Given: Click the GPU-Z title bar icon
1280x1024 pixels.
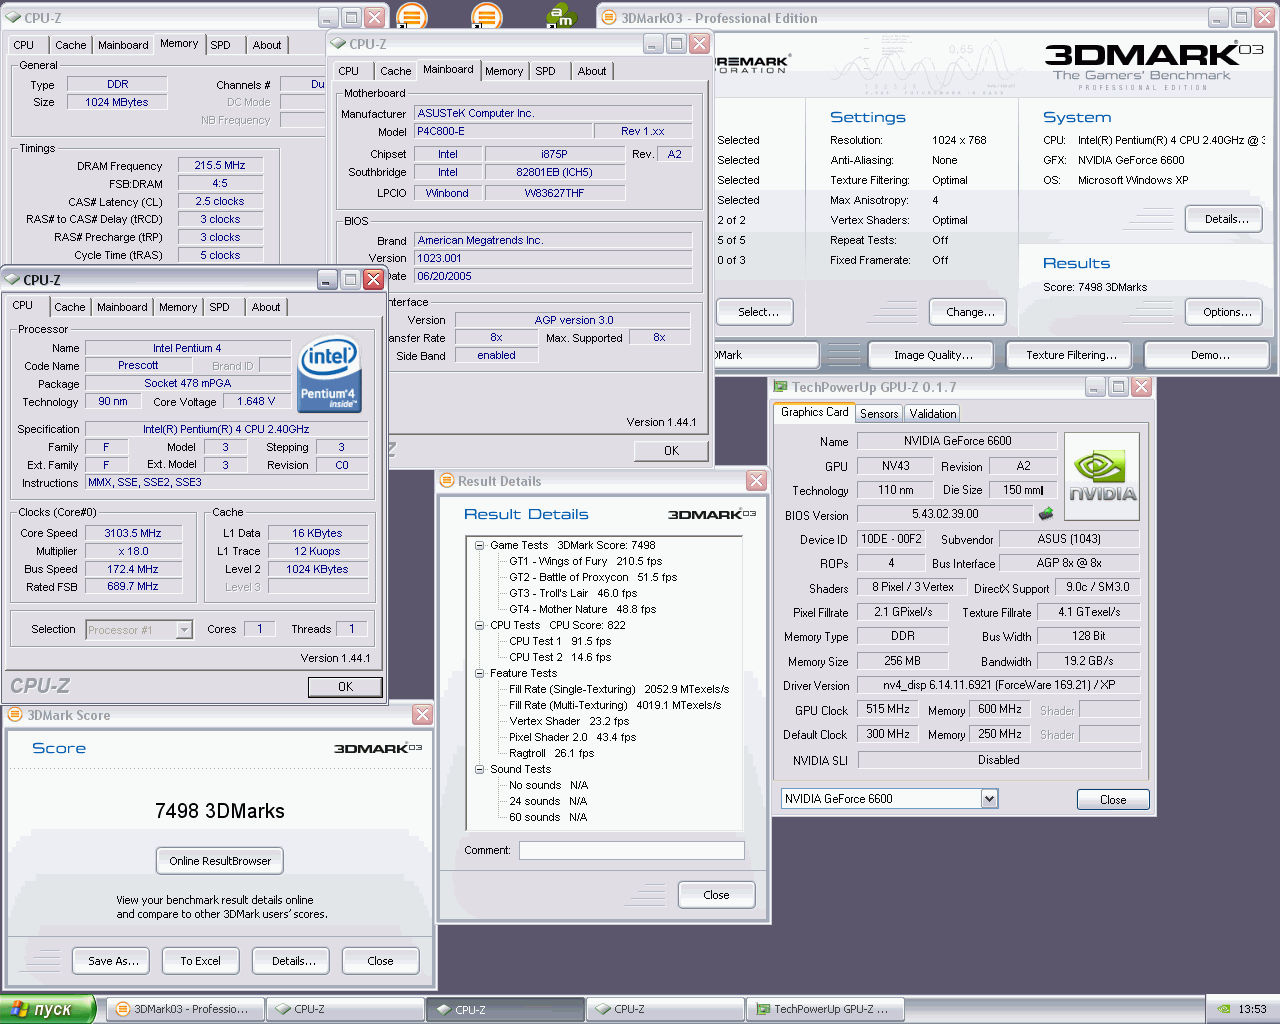Looking at the screenshot, I should (x=781, y=387).
